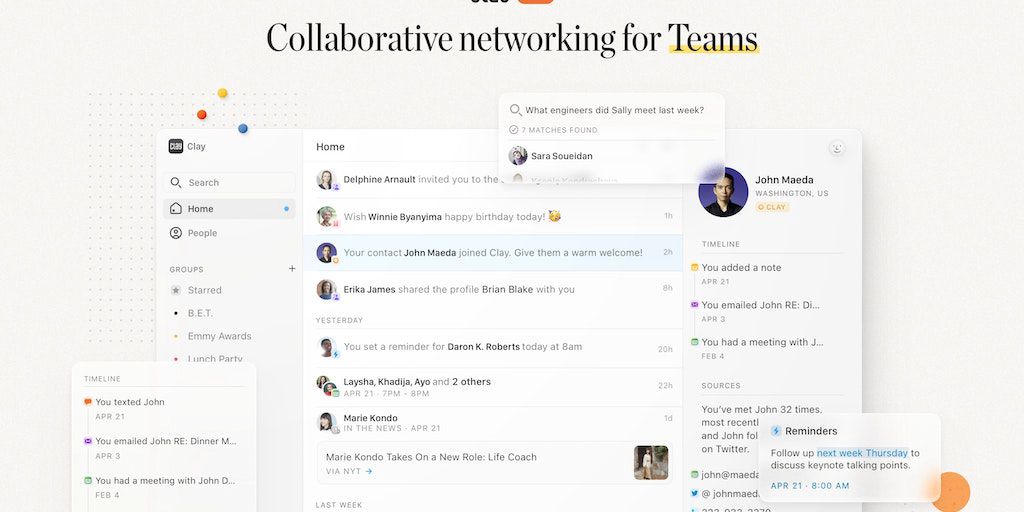Click green calendar icon in left timeline card
The height and width of the screenshot is (512, 1024).
point(88,480)
